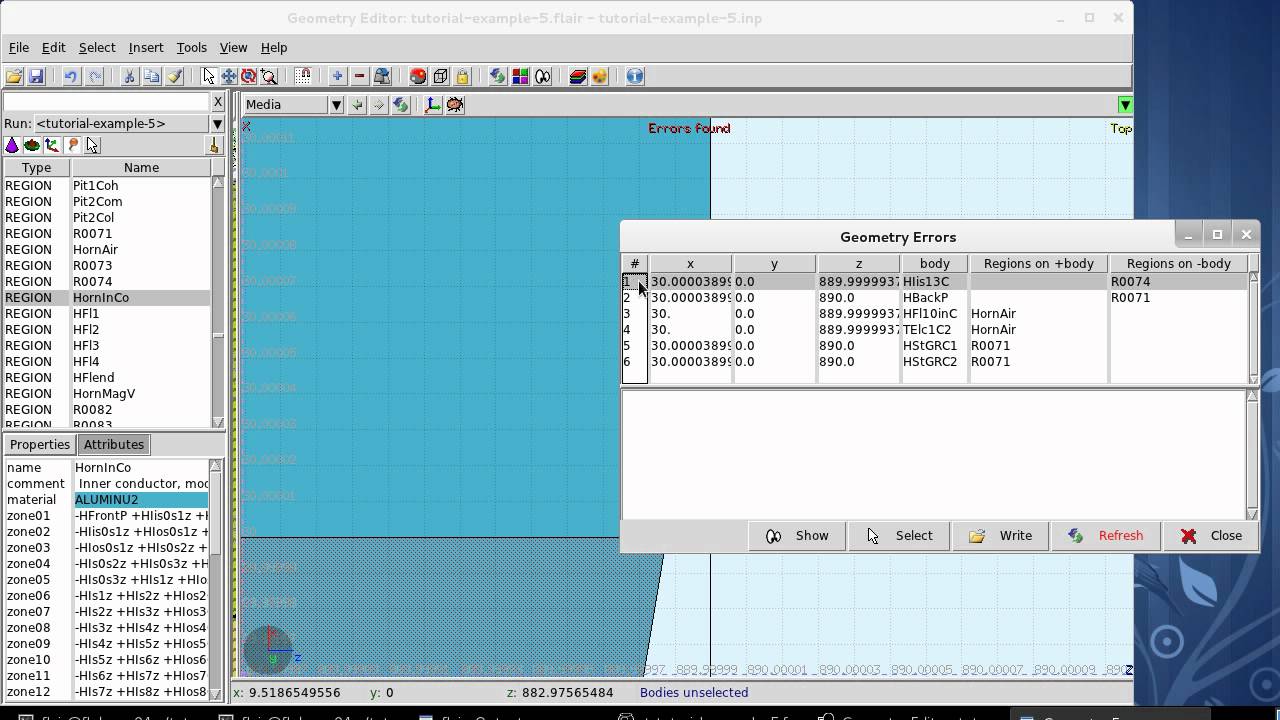Open the green viewport menu arrow

1125,105
